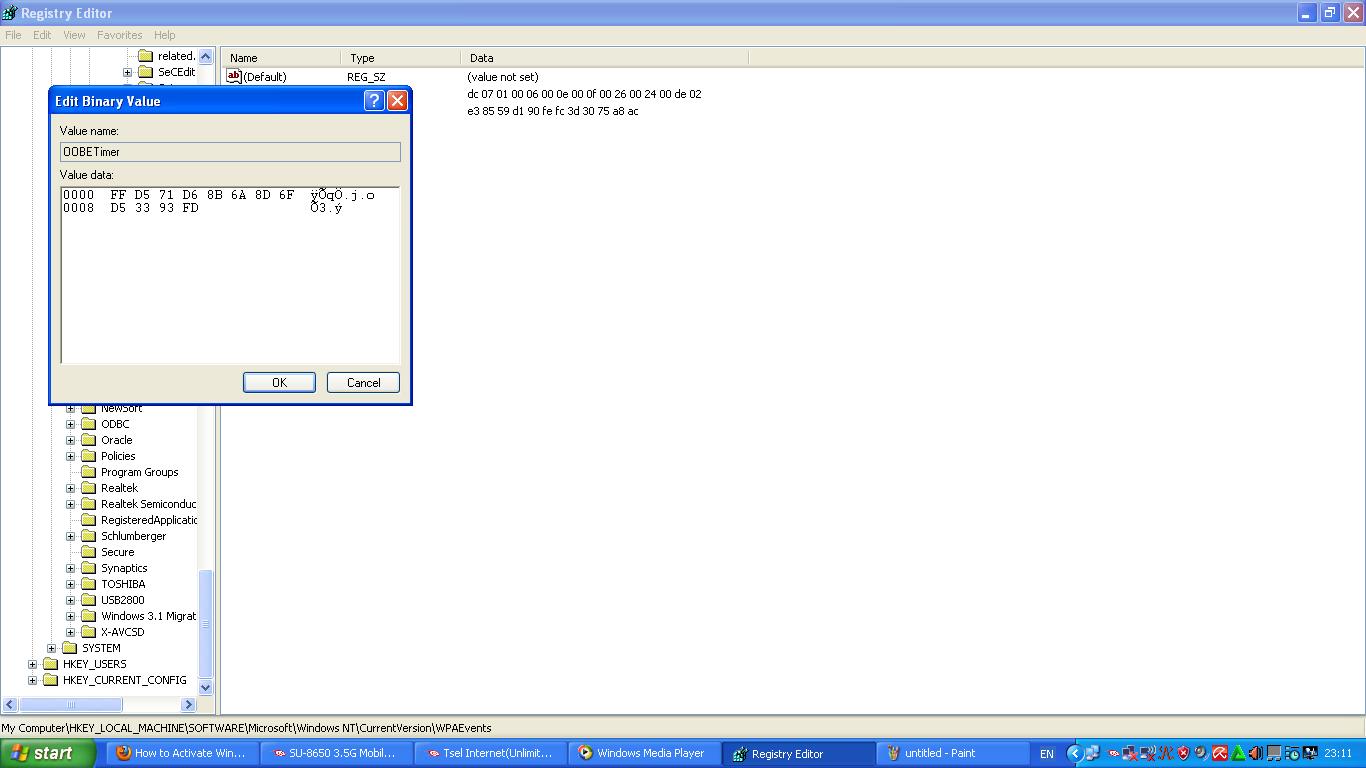Open the Edit menu
Screen dimensions: 1366x768
41,34
